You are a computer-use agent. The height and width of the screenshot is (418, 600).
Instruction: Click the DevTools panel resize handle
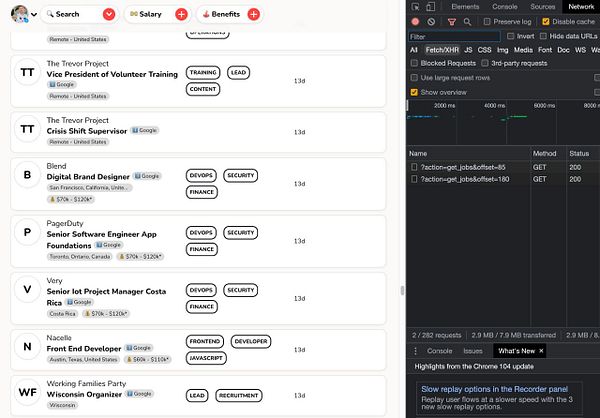coord(402,291)
